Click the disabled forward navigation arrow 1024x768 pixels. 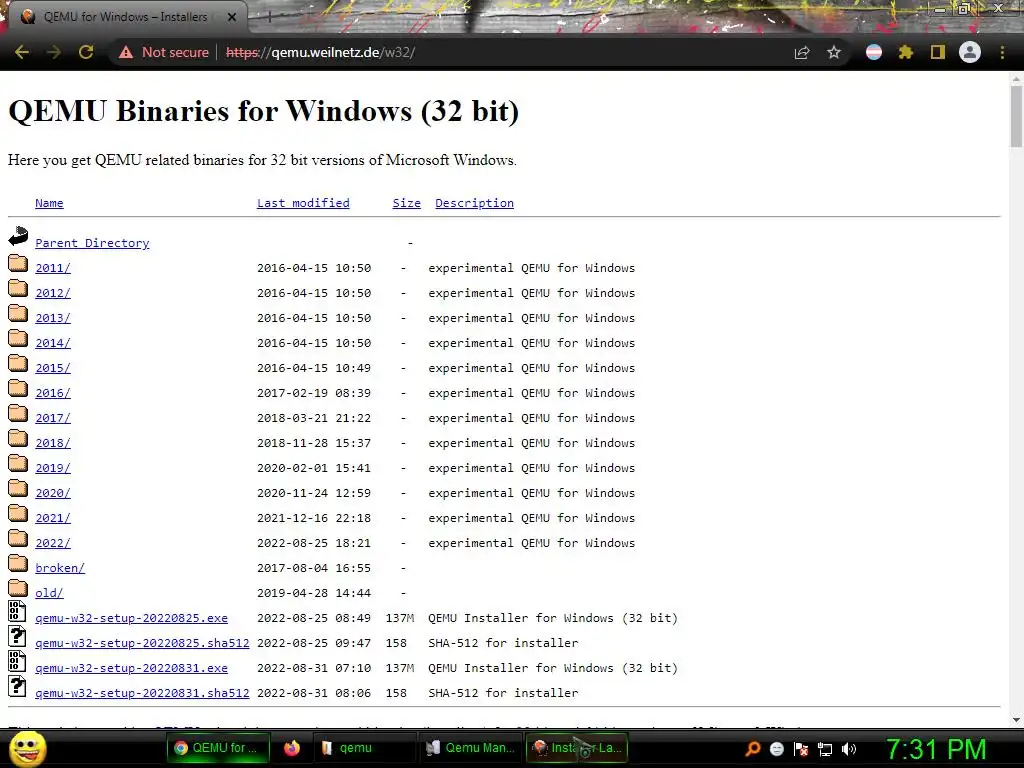54,52
